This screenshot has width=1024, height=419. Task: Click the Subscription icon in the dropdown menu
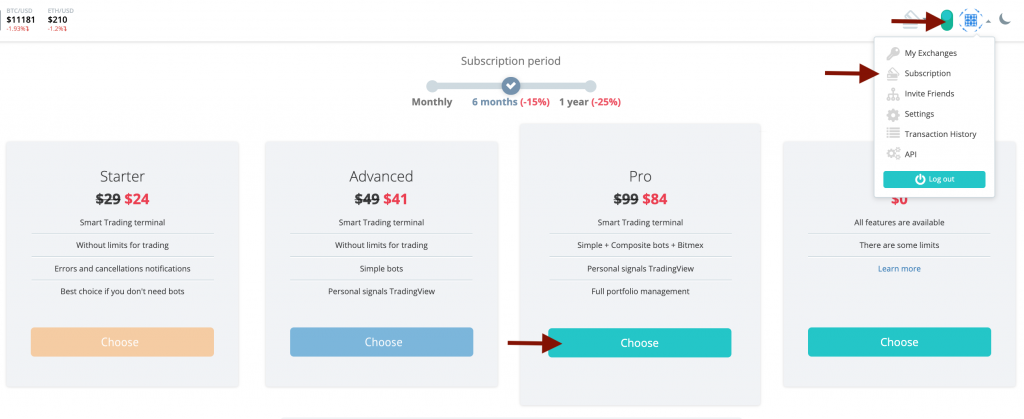coord(893,73)
